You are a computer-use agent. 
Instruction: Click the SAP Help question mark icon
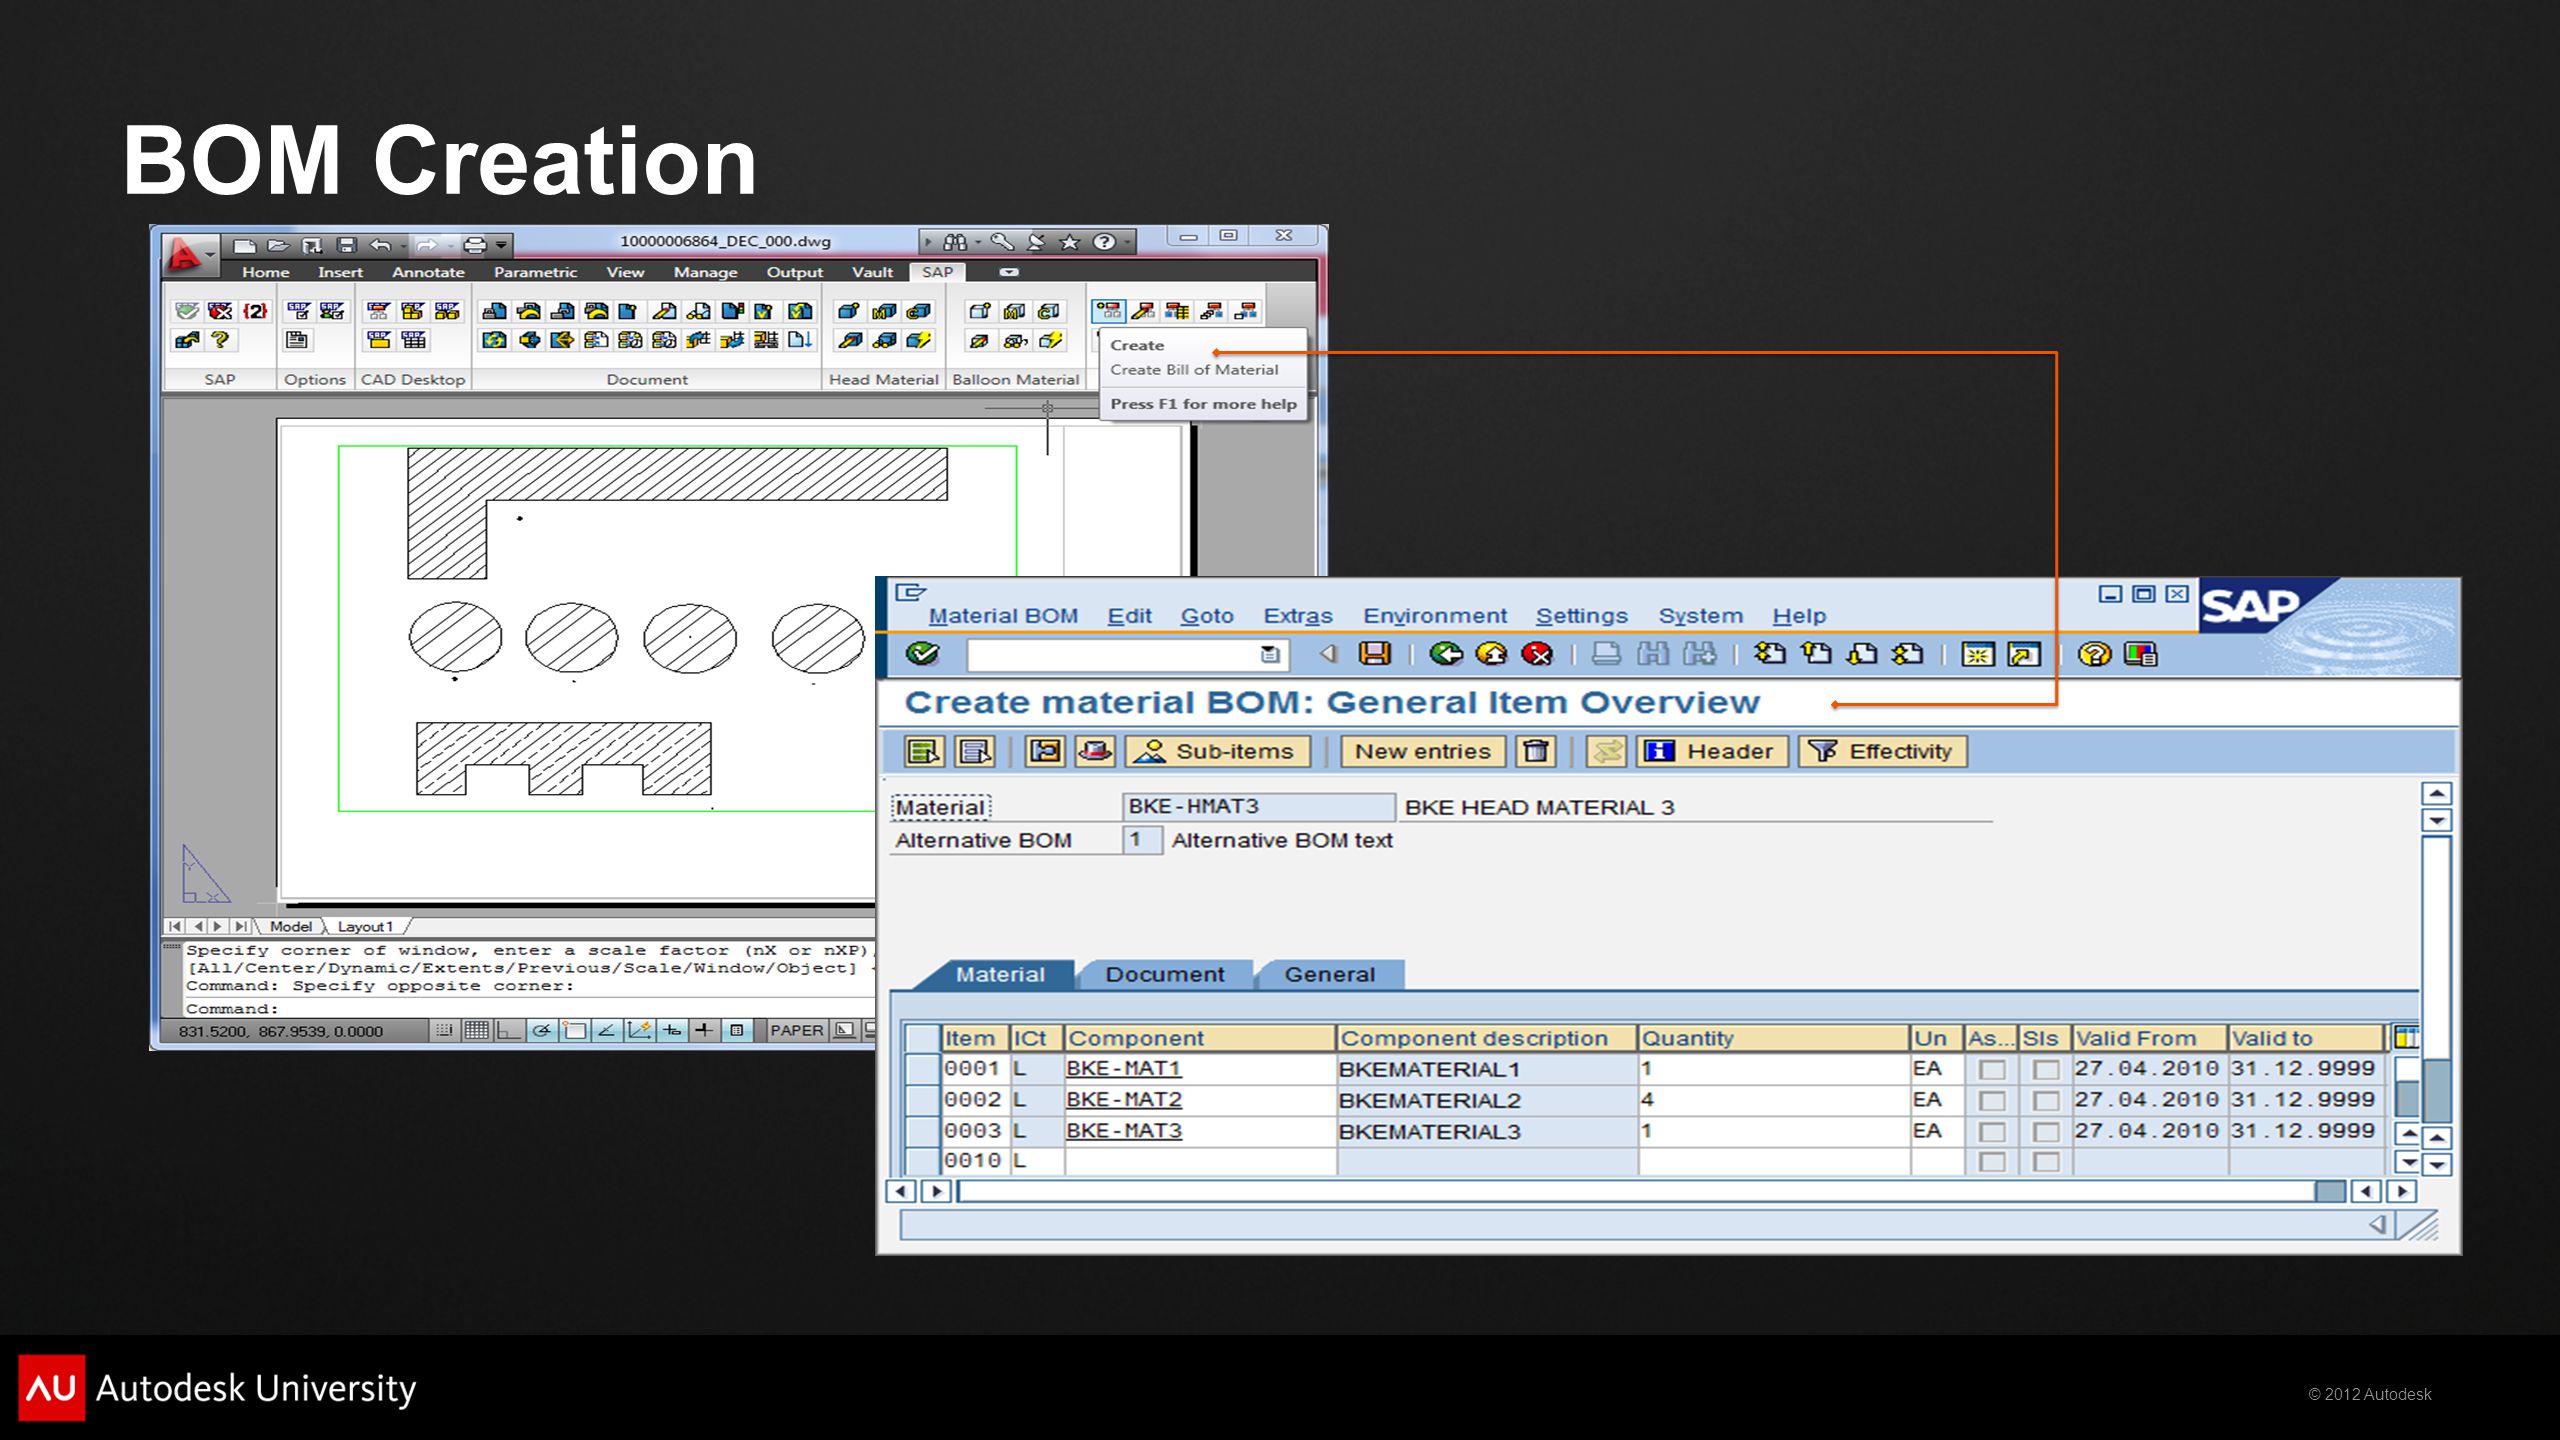coord(2094,654)
